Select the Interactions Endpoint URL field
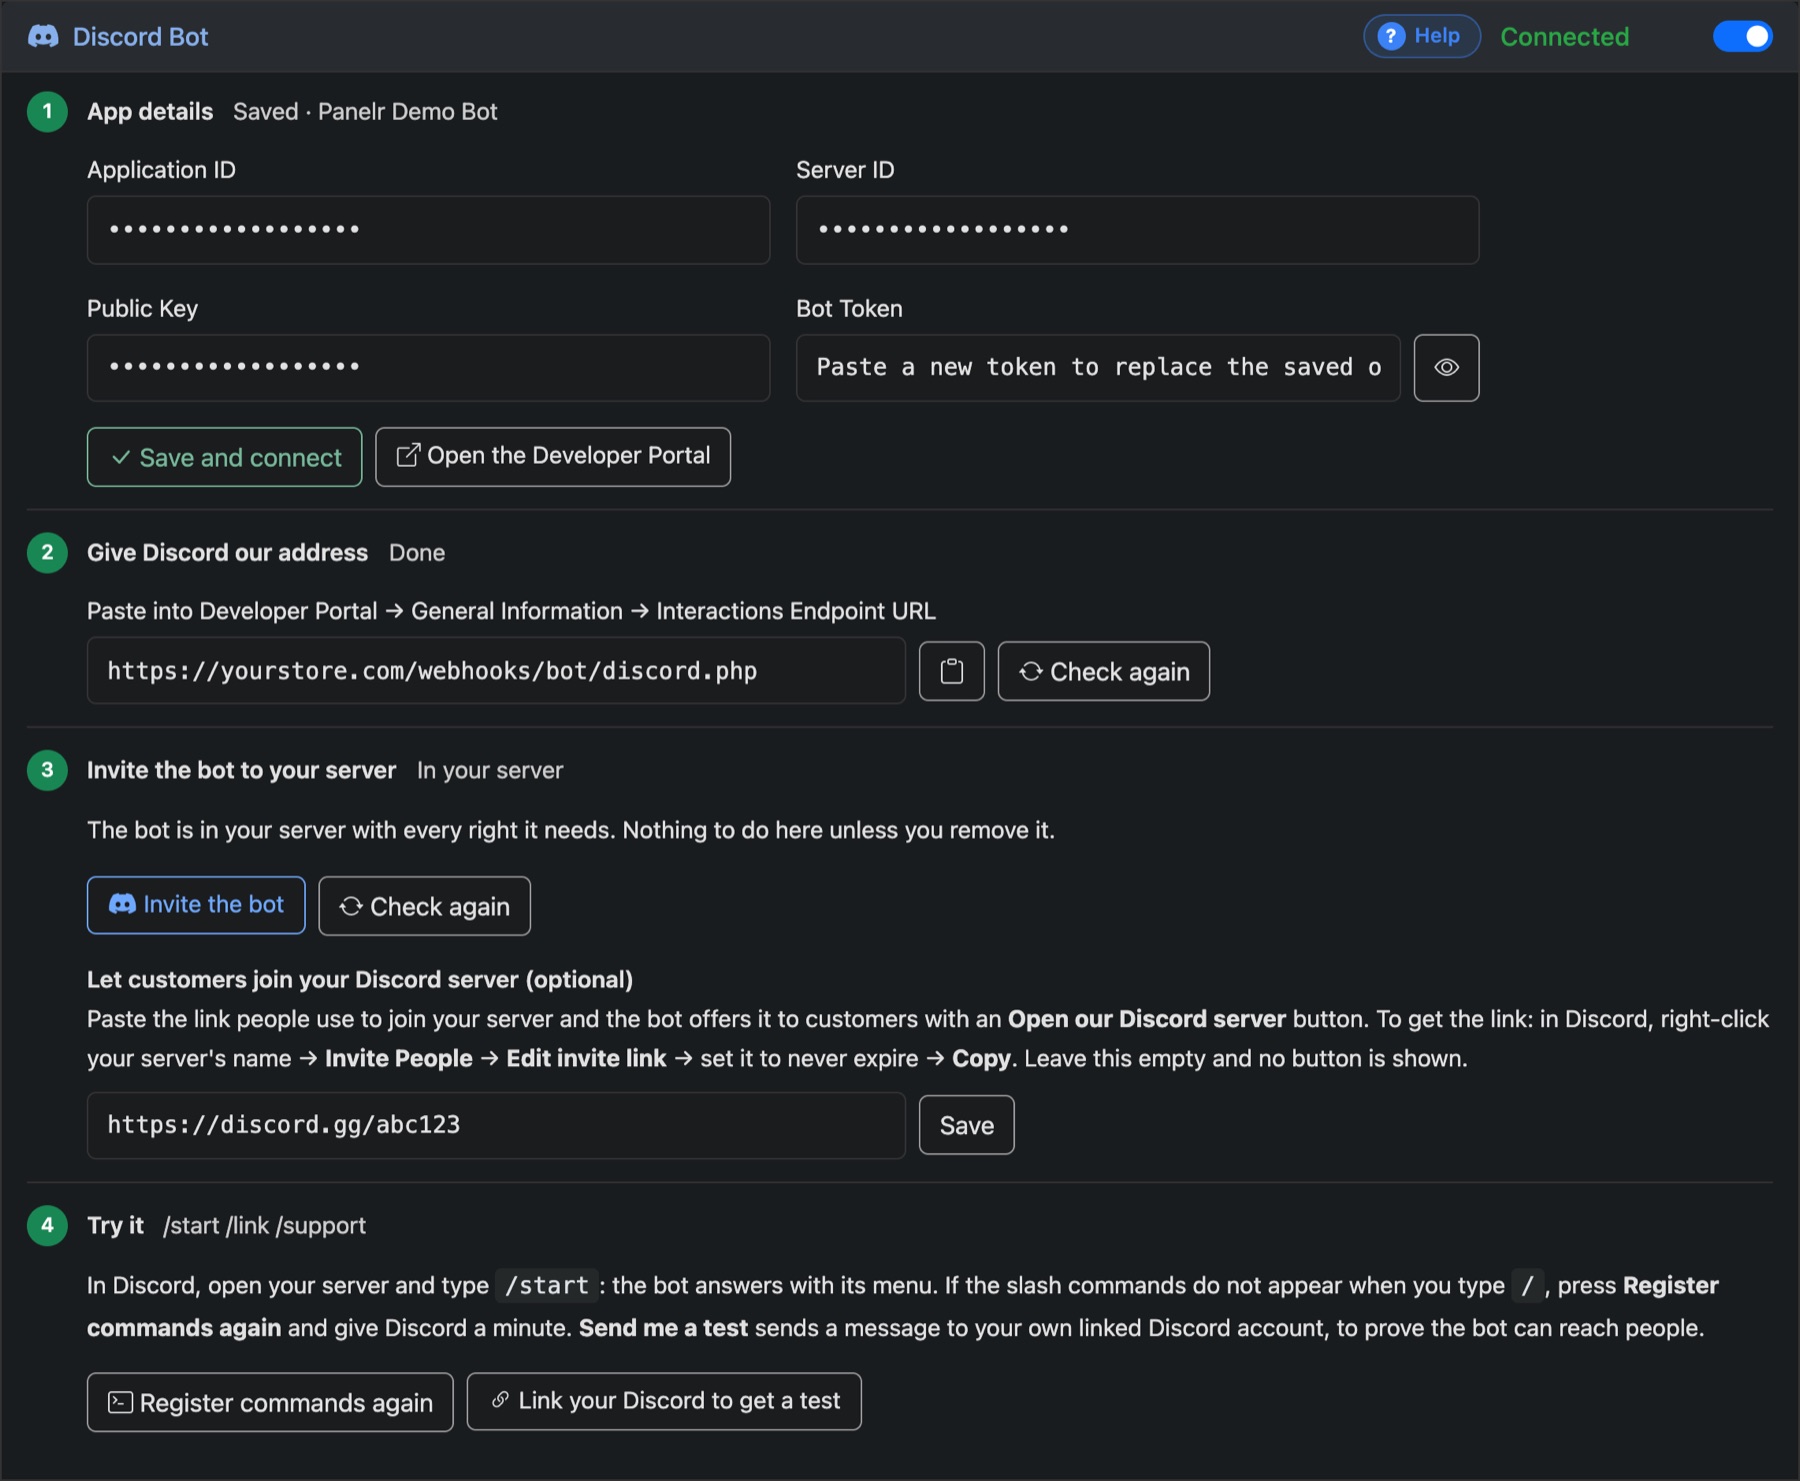Image resolution: width=1800 pixels, height=1481 pixels. [496, 671]
